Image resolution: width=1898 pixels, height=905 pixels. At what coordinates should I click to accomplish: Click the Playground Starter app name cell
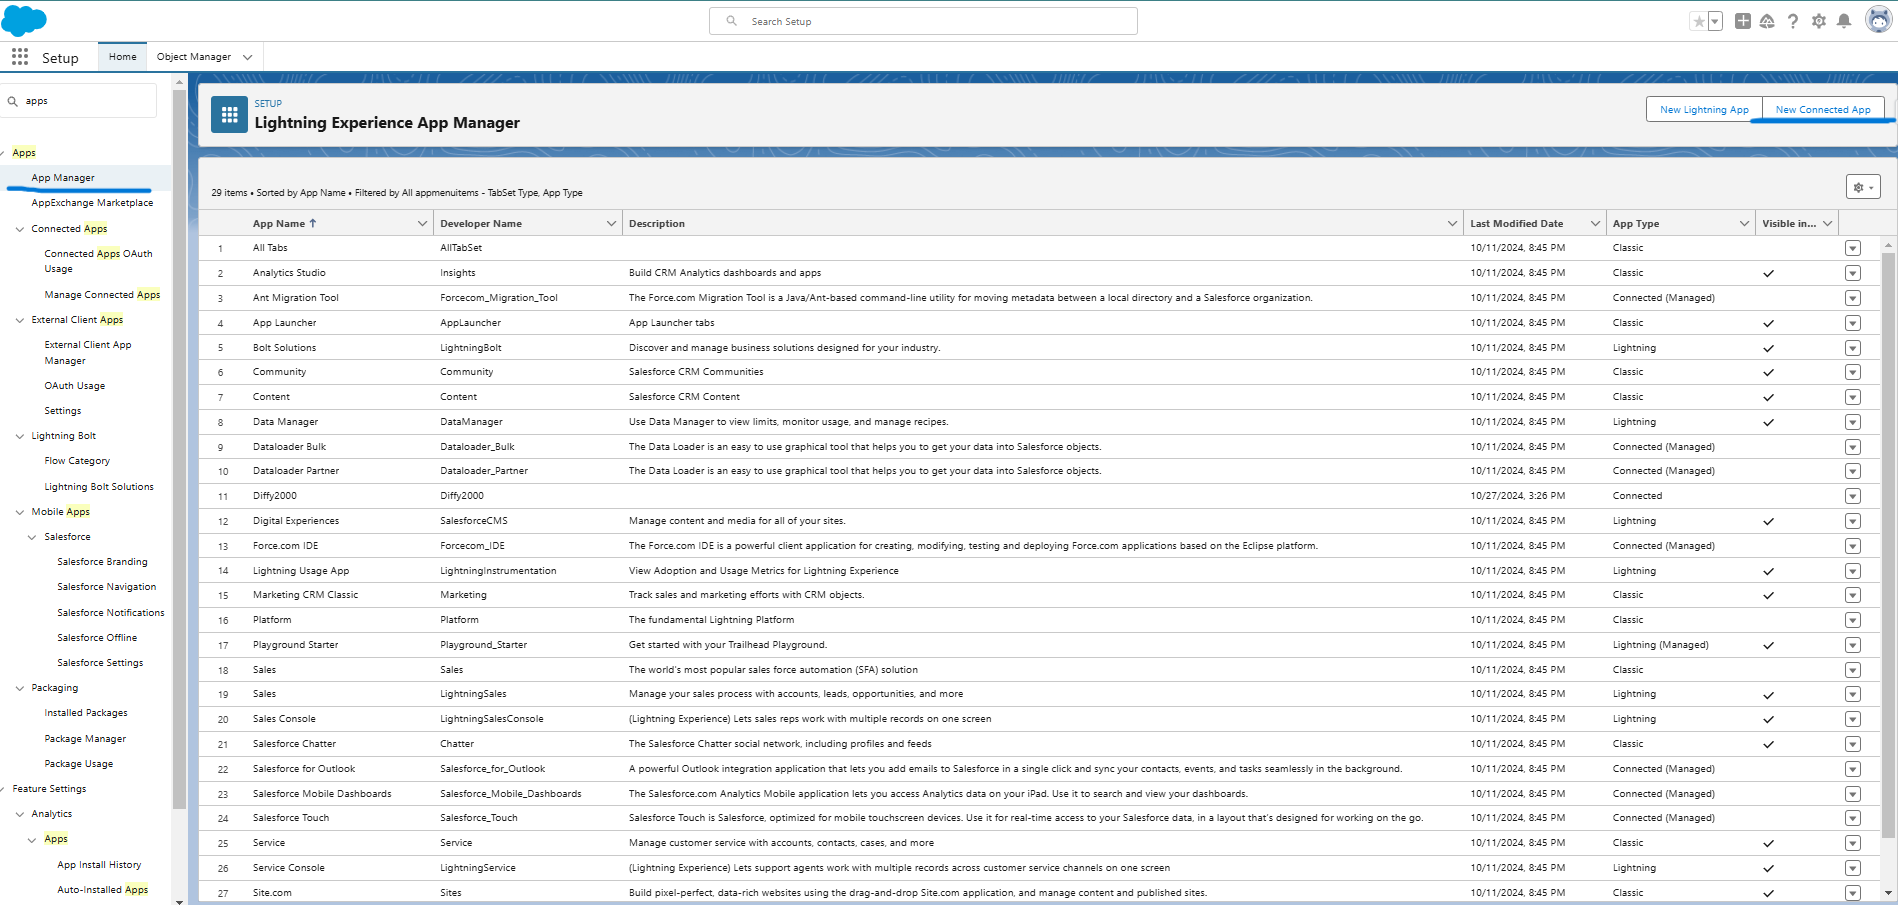pyautogui.click(x=296, y=645)
